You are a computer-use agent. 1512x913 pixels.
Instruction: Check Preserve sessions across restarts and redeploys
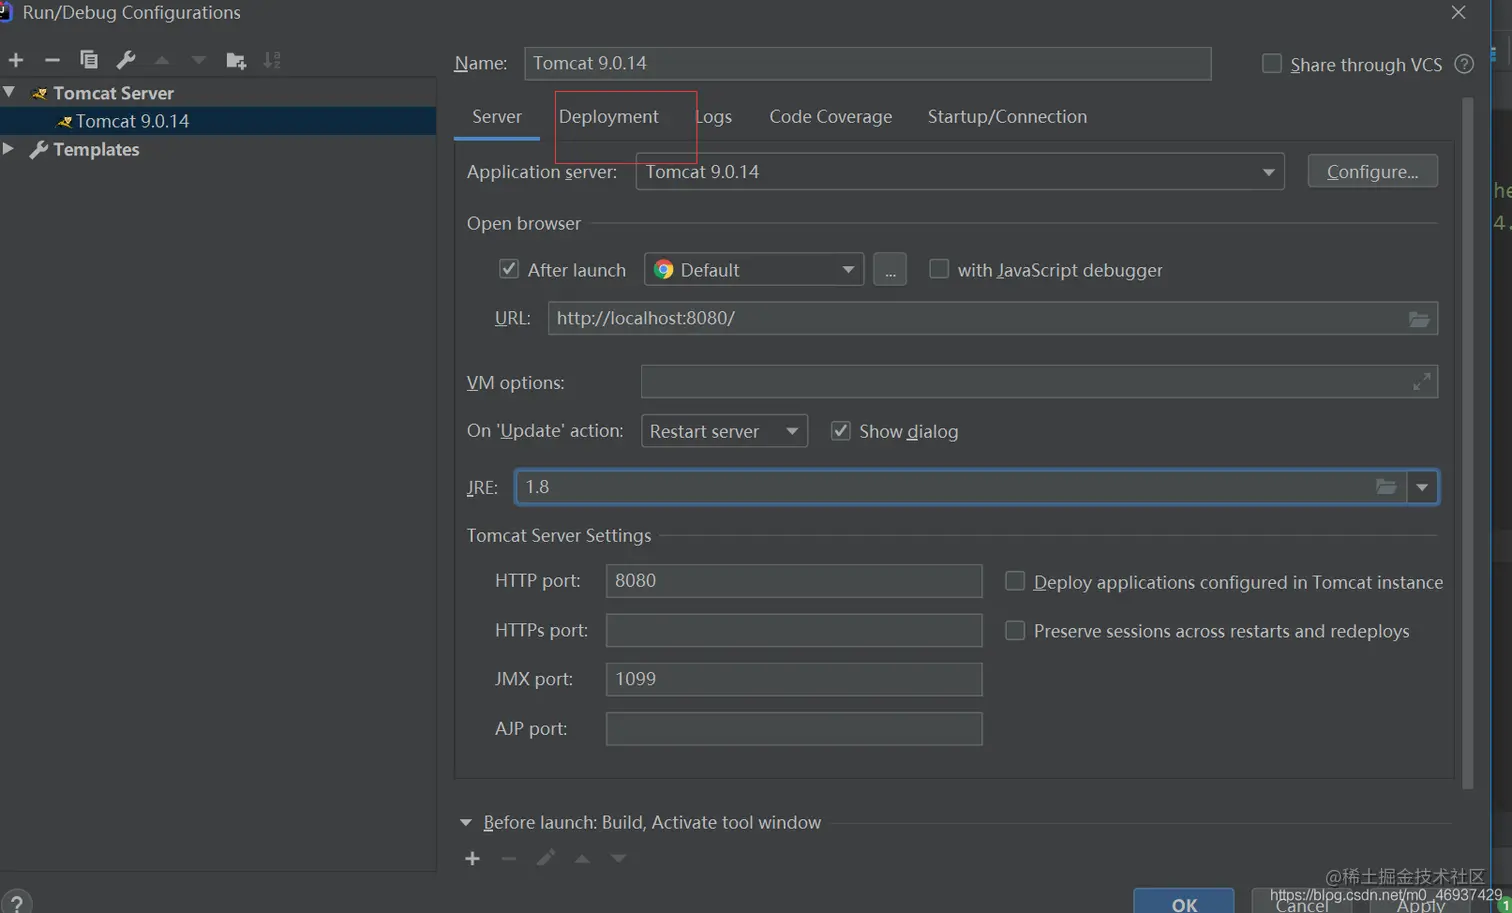(x=1015, y=630)
